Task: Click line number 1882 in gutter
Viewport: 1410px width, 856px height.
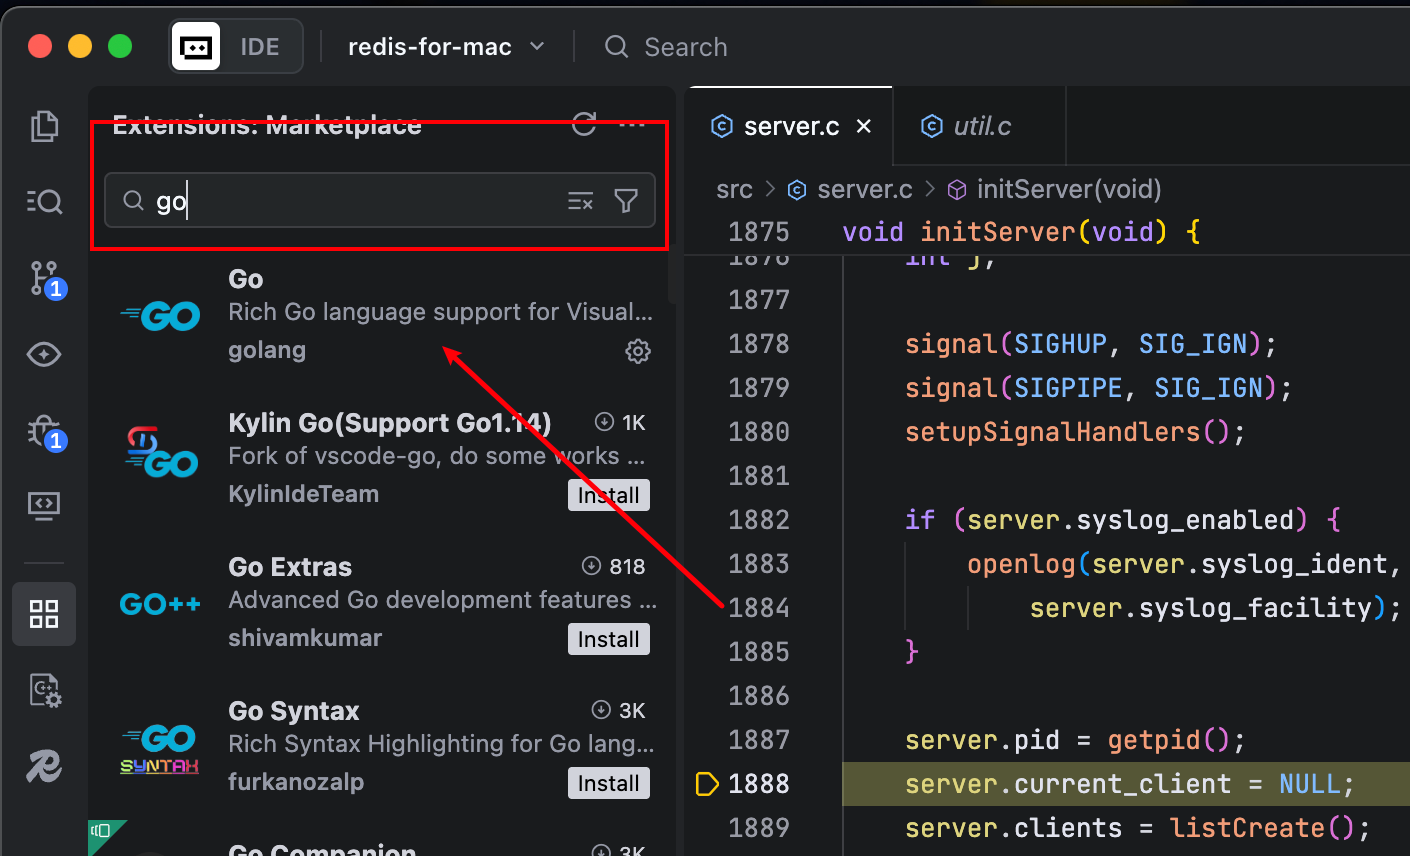Action: click(758, 520)
